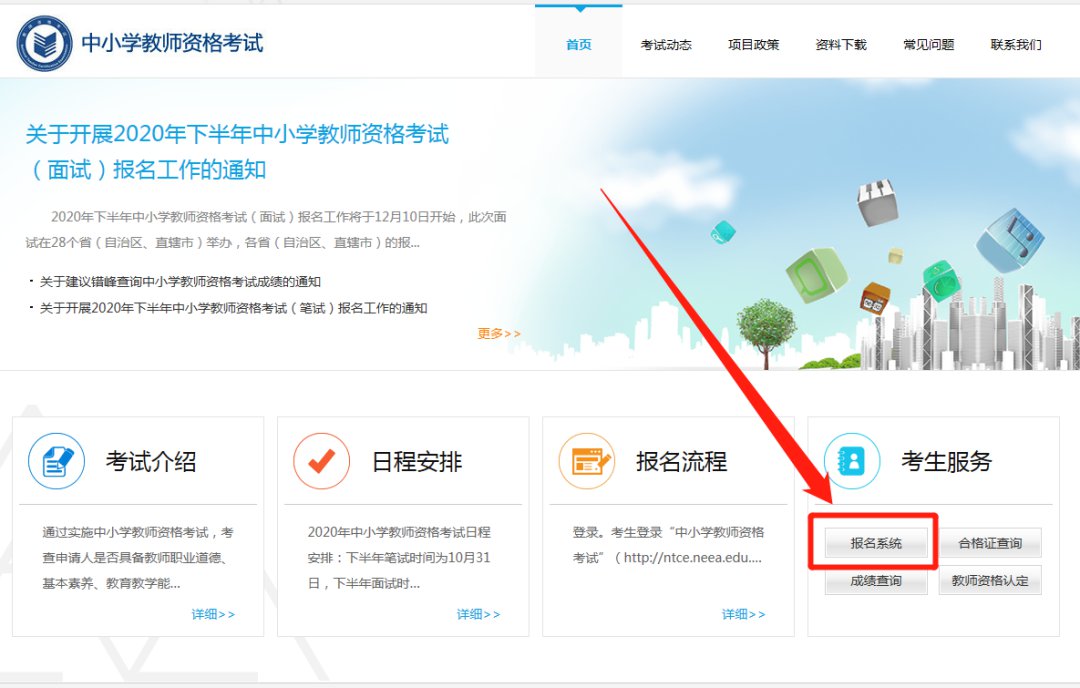The width and height of the screenshot is (1080, 688).
Task: Navigate to 联系我们 page
Action: [x=1016, y=45]
